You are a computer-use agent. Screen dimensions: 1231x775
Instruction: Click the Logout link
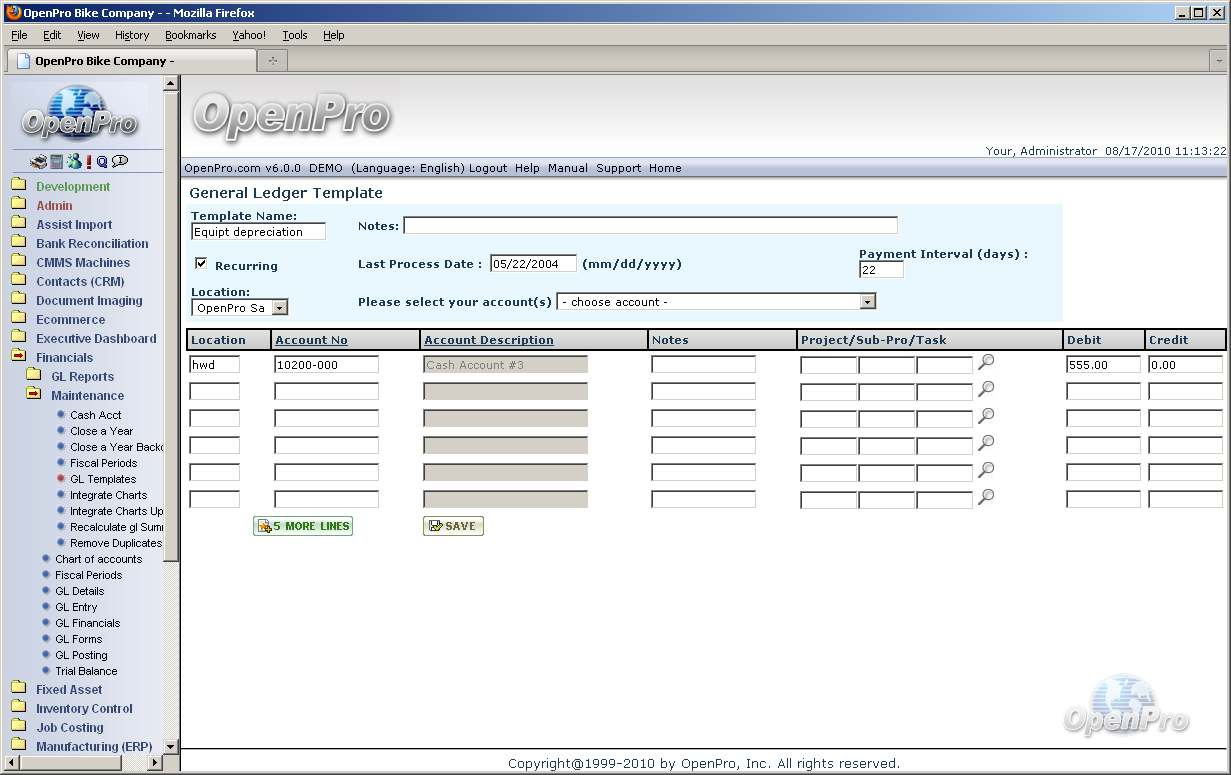pos(487,168)
